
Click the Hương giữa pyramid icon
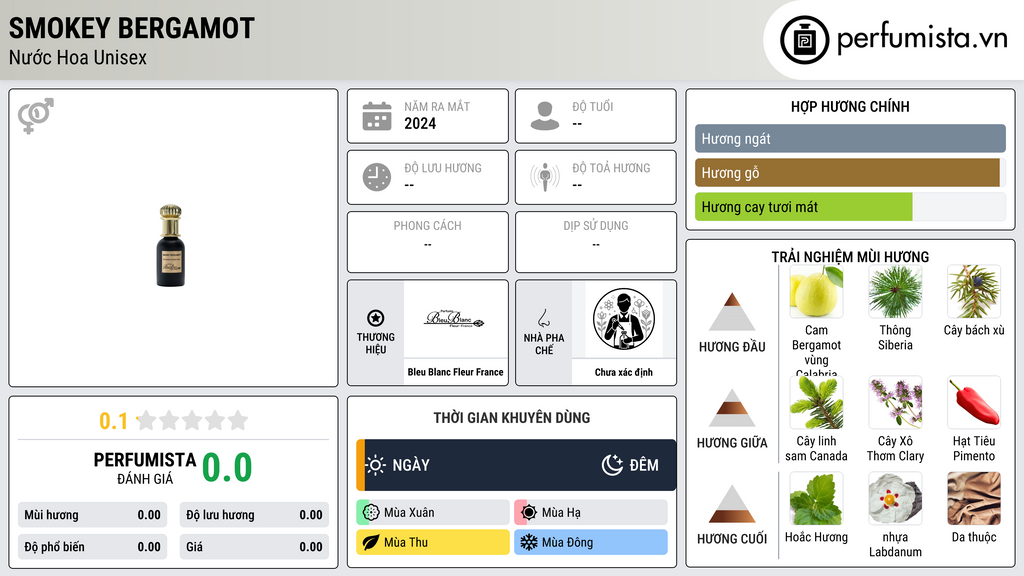pyautogui.click(x=732, y=408)
